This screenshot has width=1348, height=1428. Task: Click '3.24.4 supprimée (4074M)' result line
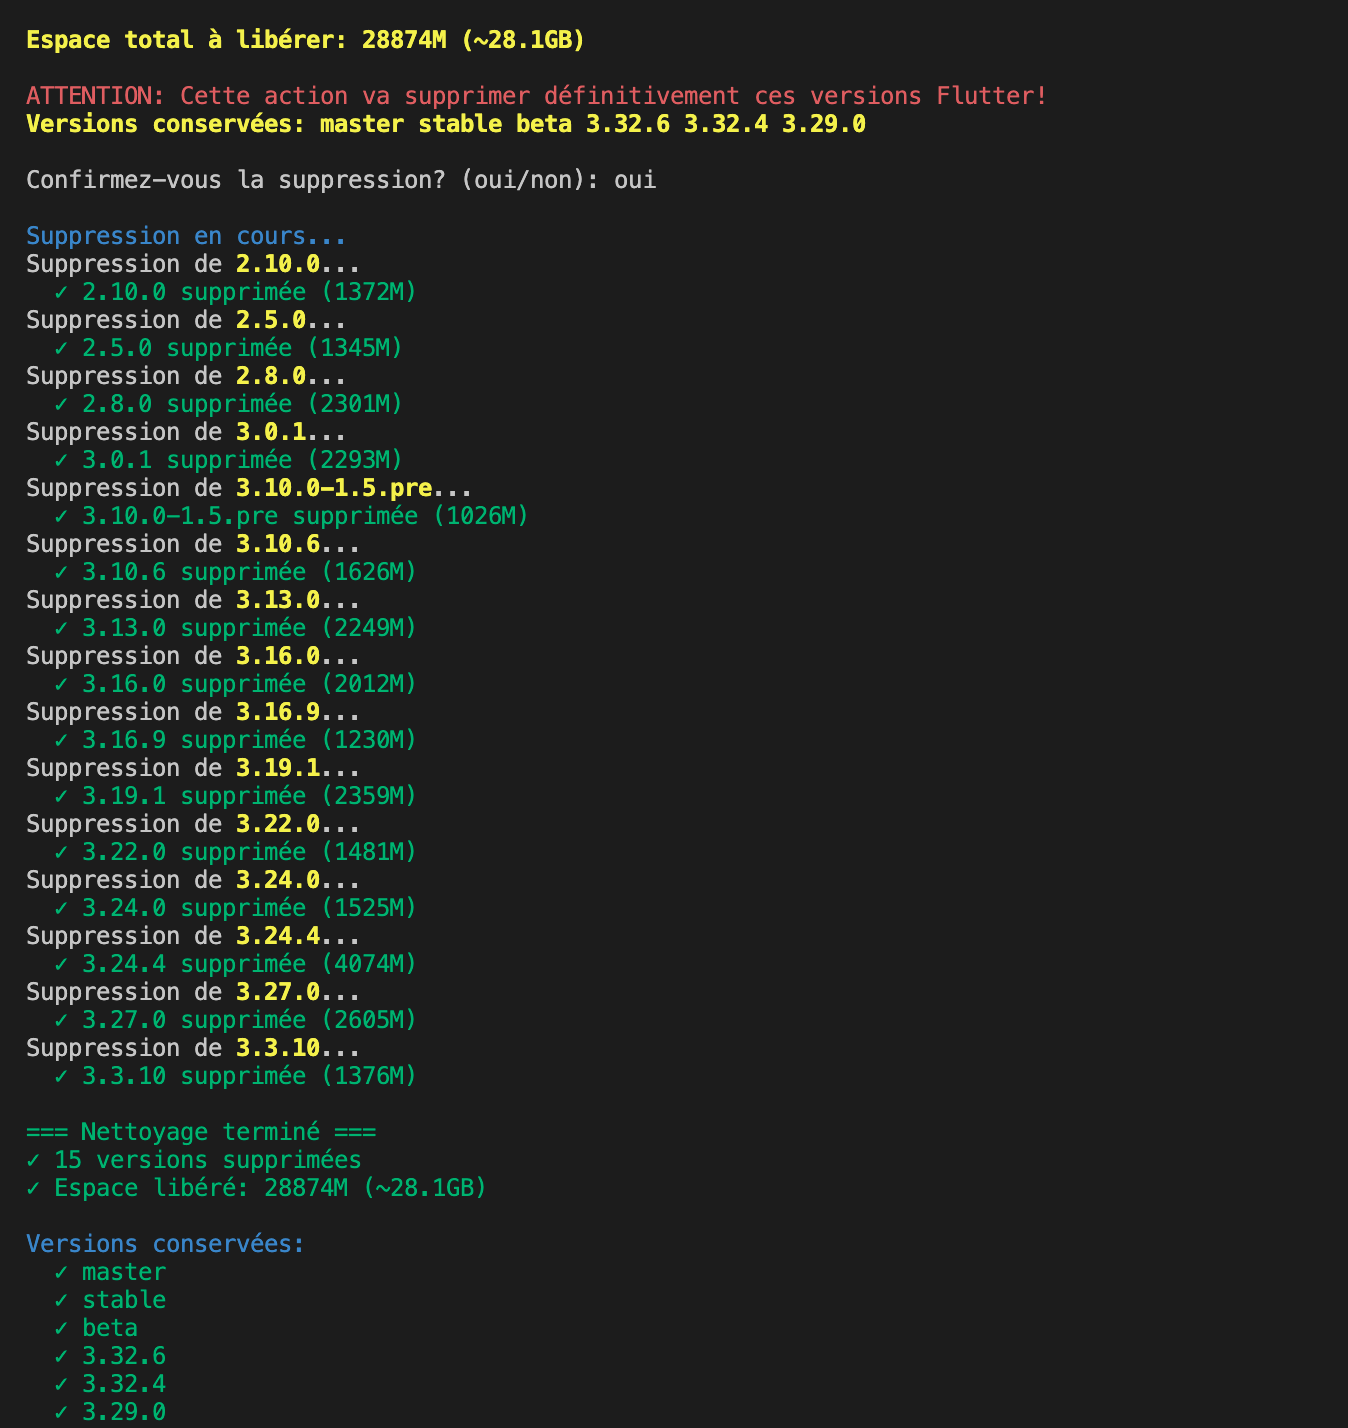tap(235, 964)
